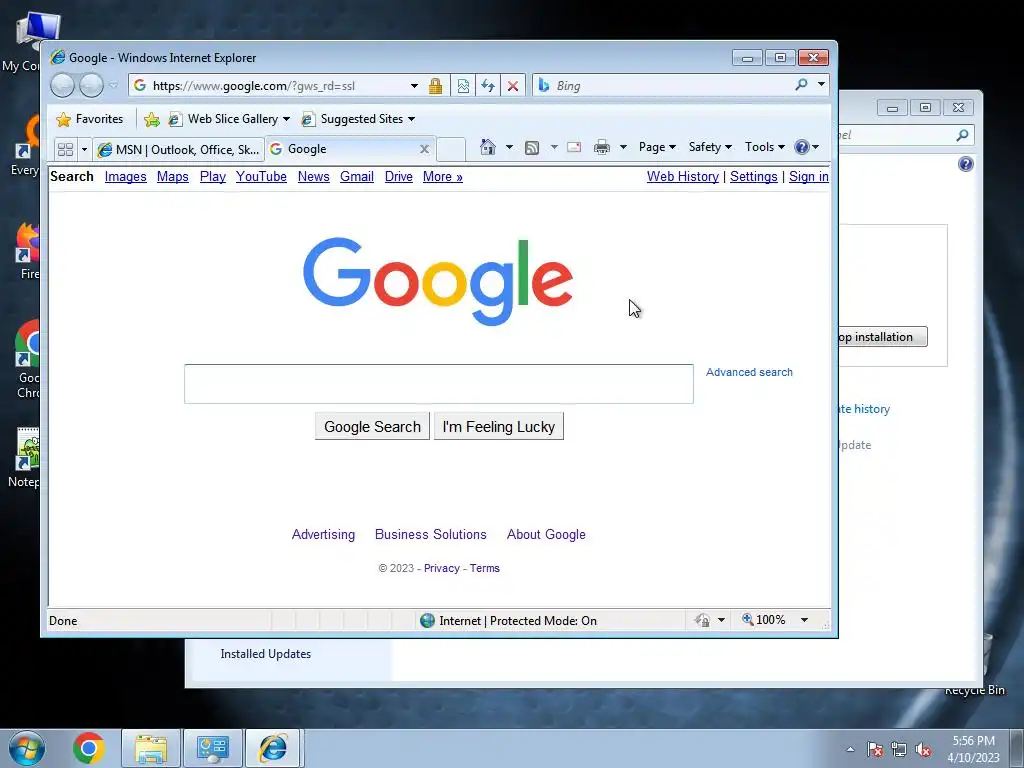Open a new blank tab
The image size is (1024, 768).
click(451, 149)
